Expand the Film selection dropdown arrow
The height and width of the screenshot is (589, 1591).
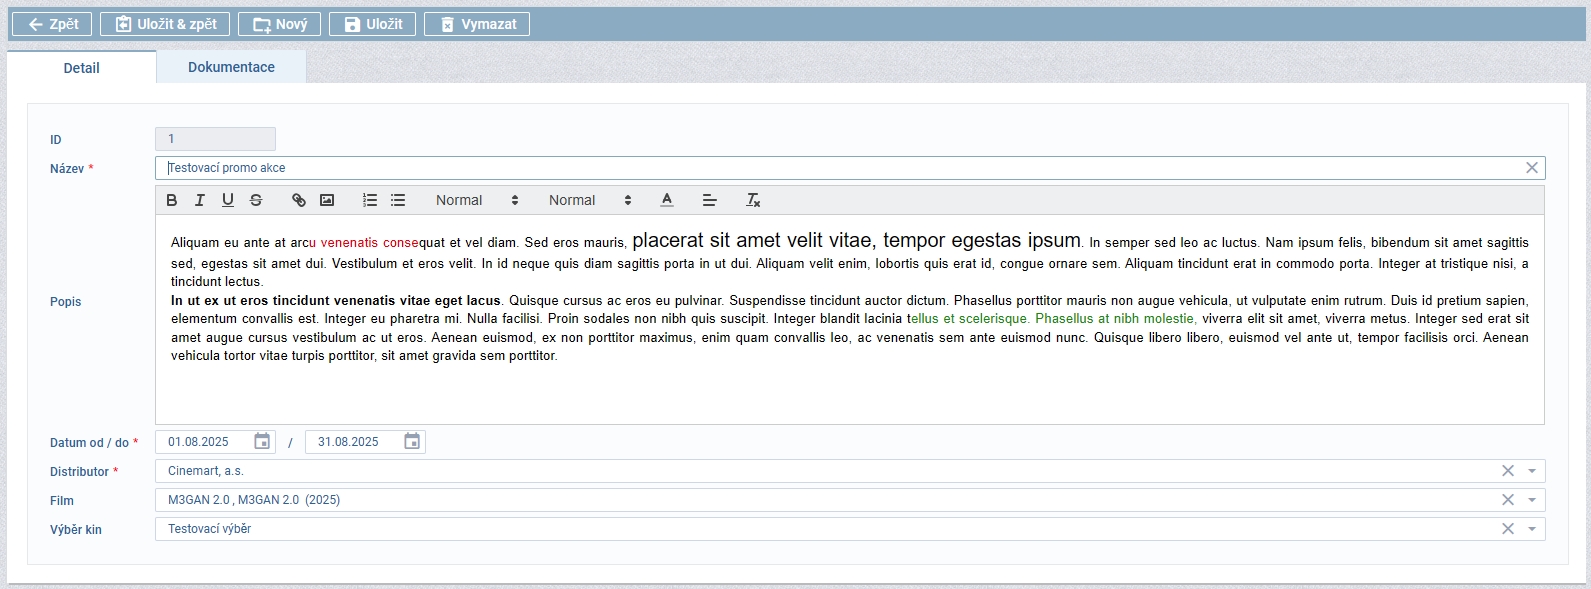tap(1532, 500)
